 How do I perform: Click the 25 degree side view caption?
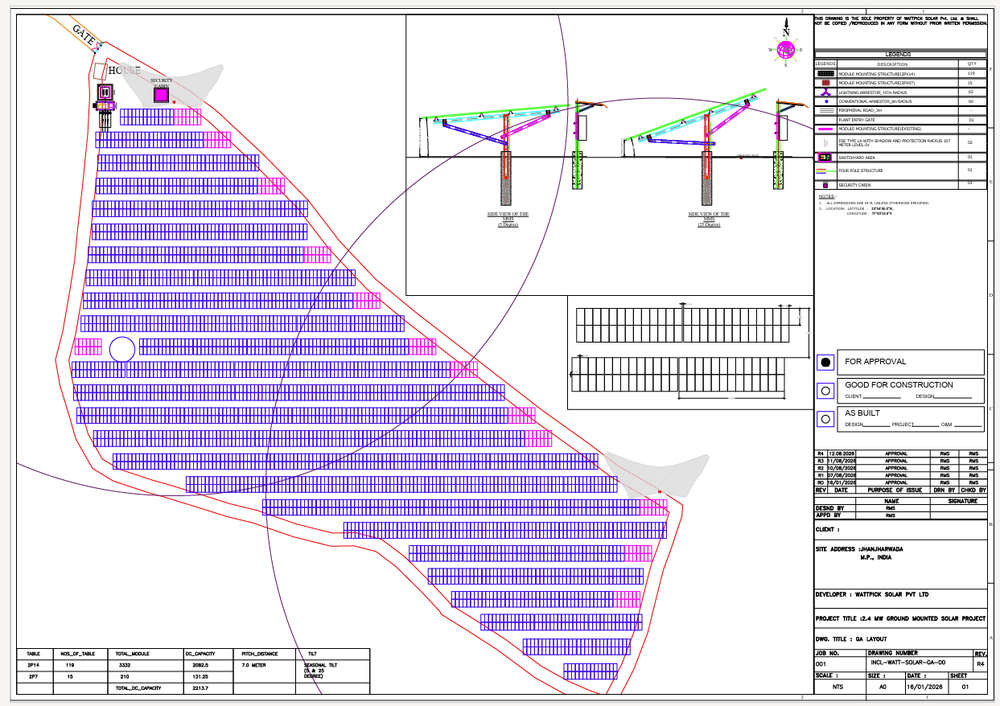(709, 219)
